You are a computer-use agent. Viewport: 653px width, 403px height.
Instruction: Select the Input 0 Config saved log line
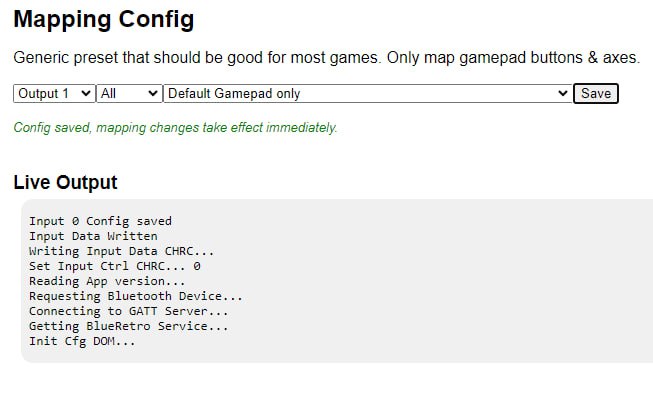(x=100, y=221)
